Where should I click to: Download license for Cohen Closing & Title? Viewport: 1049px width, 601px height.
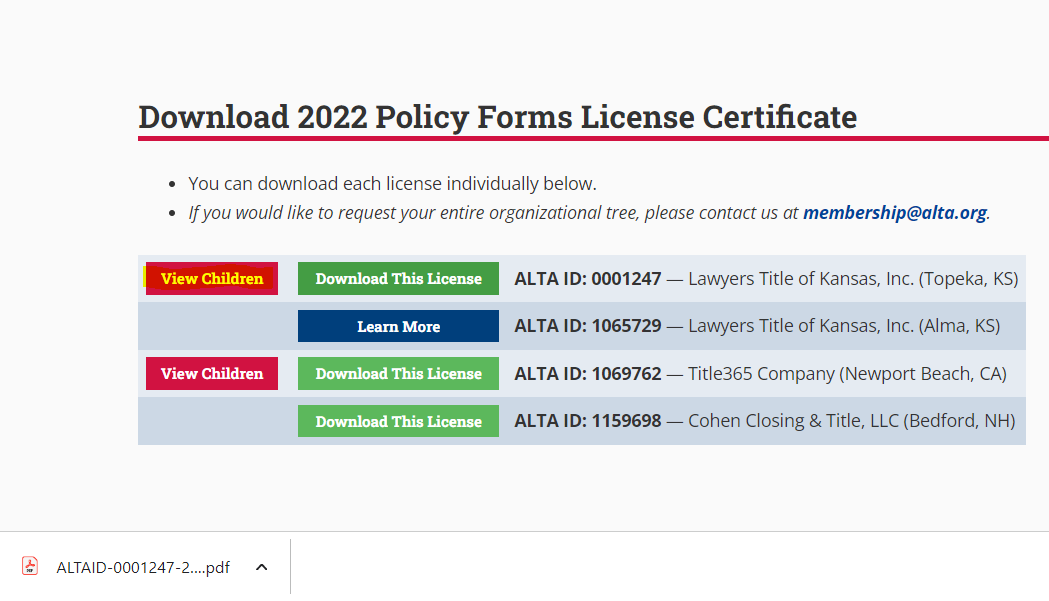tap(398, 421)
